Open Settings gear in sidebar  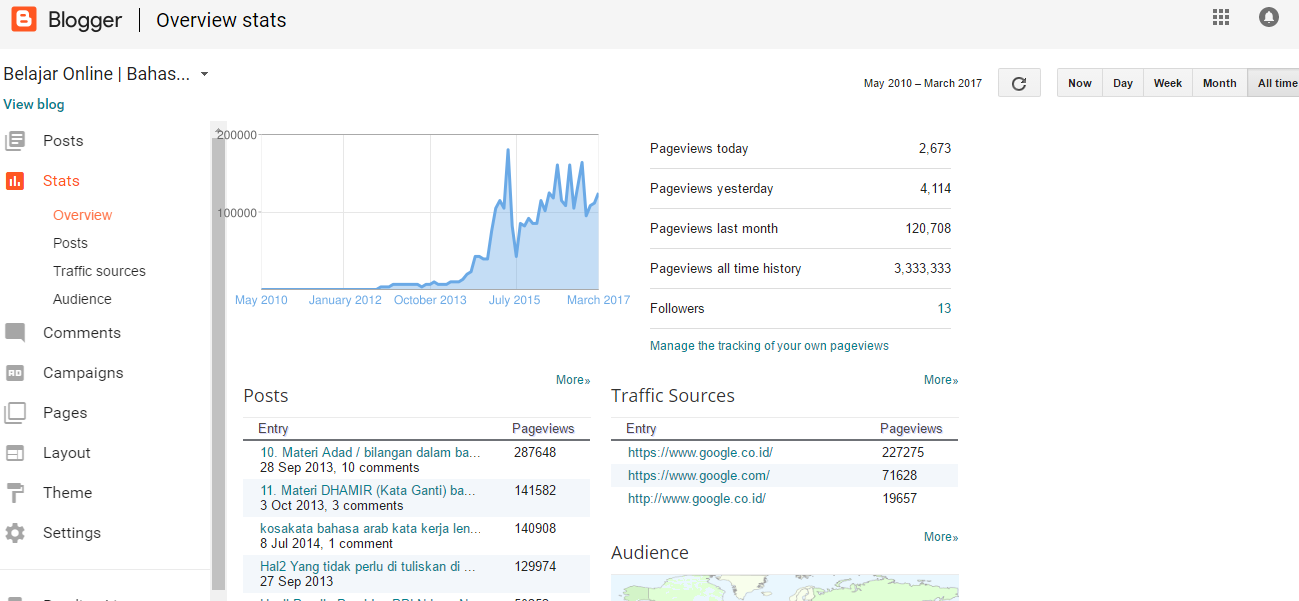click(x=15, y=533)
